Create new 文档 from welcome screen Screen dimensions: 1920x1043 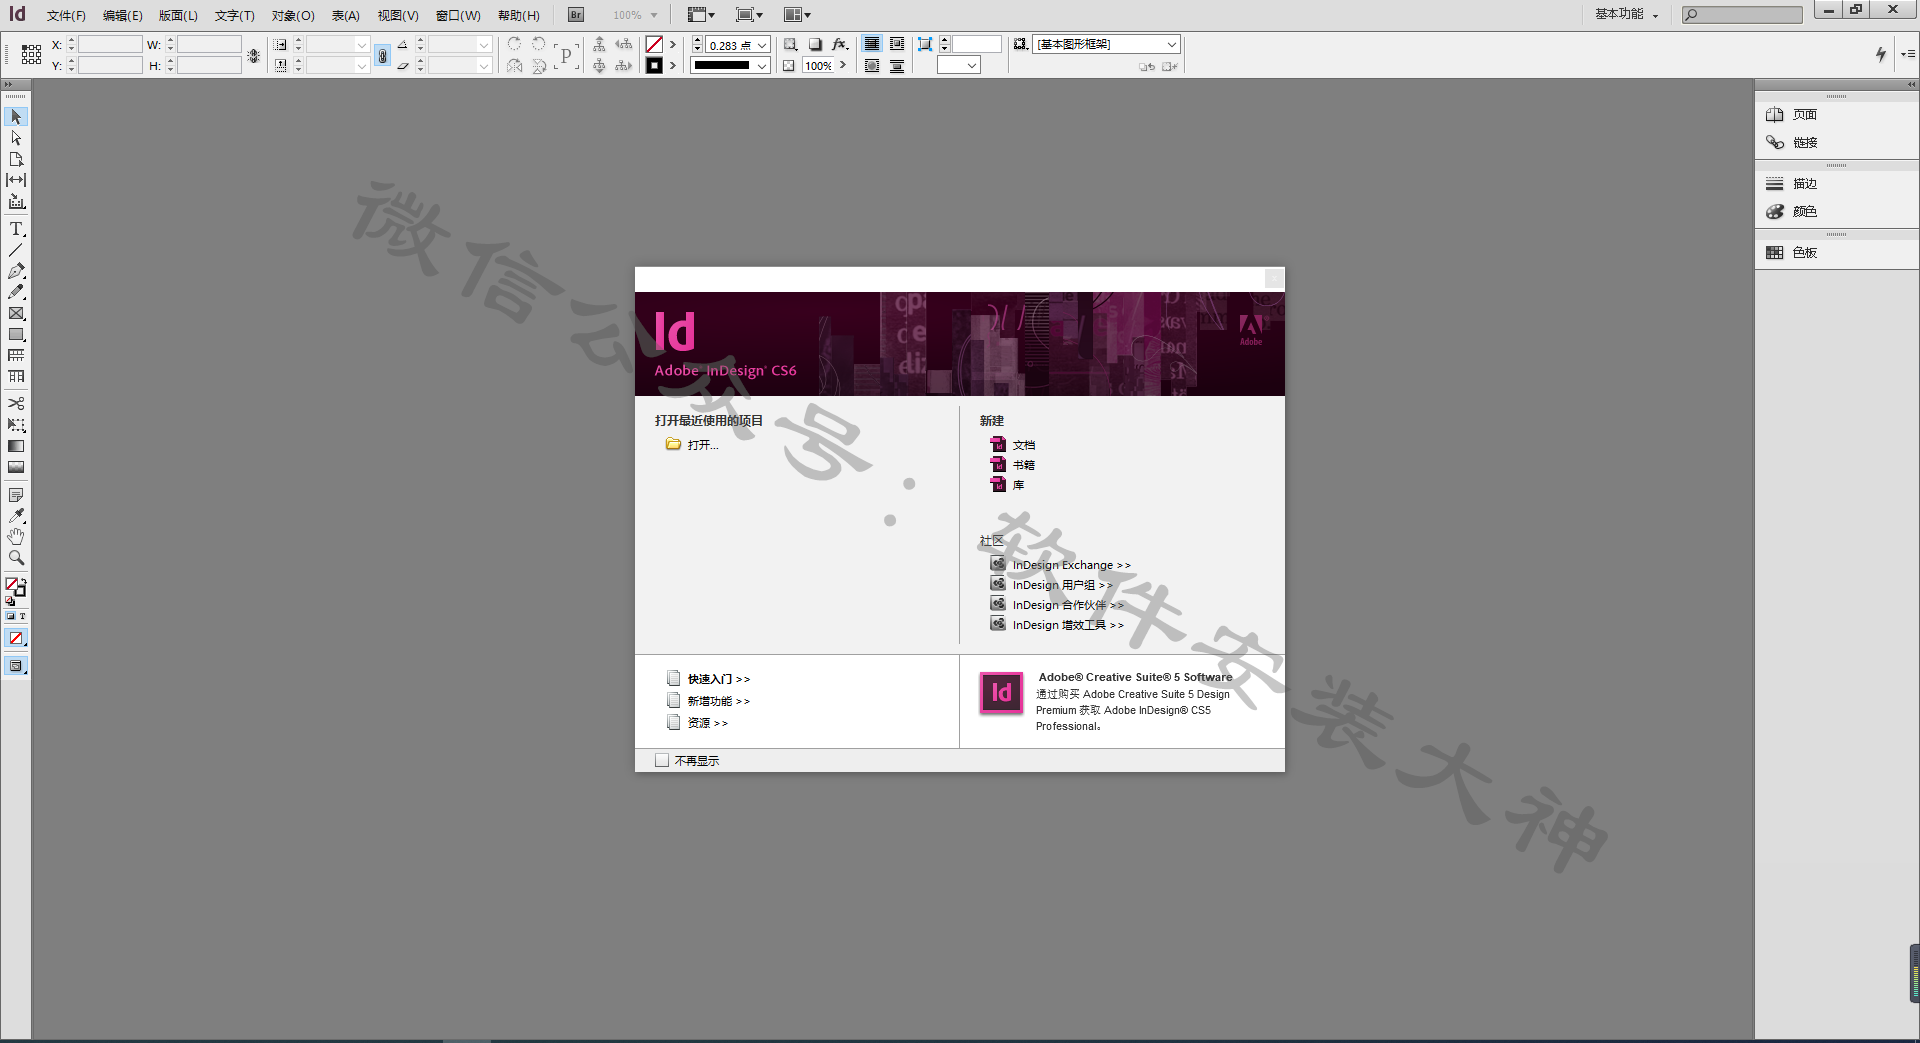click(1013, 445)
